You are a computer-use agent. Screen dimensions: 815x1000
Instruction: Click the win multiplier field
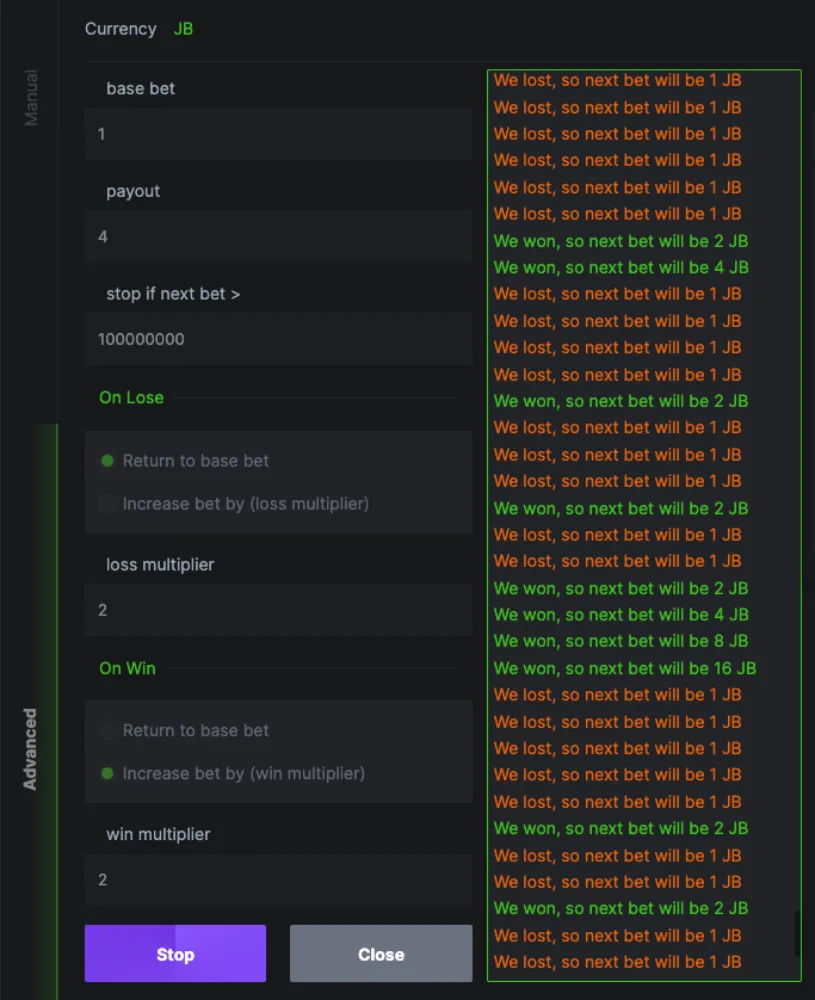(x=277, y=879)
